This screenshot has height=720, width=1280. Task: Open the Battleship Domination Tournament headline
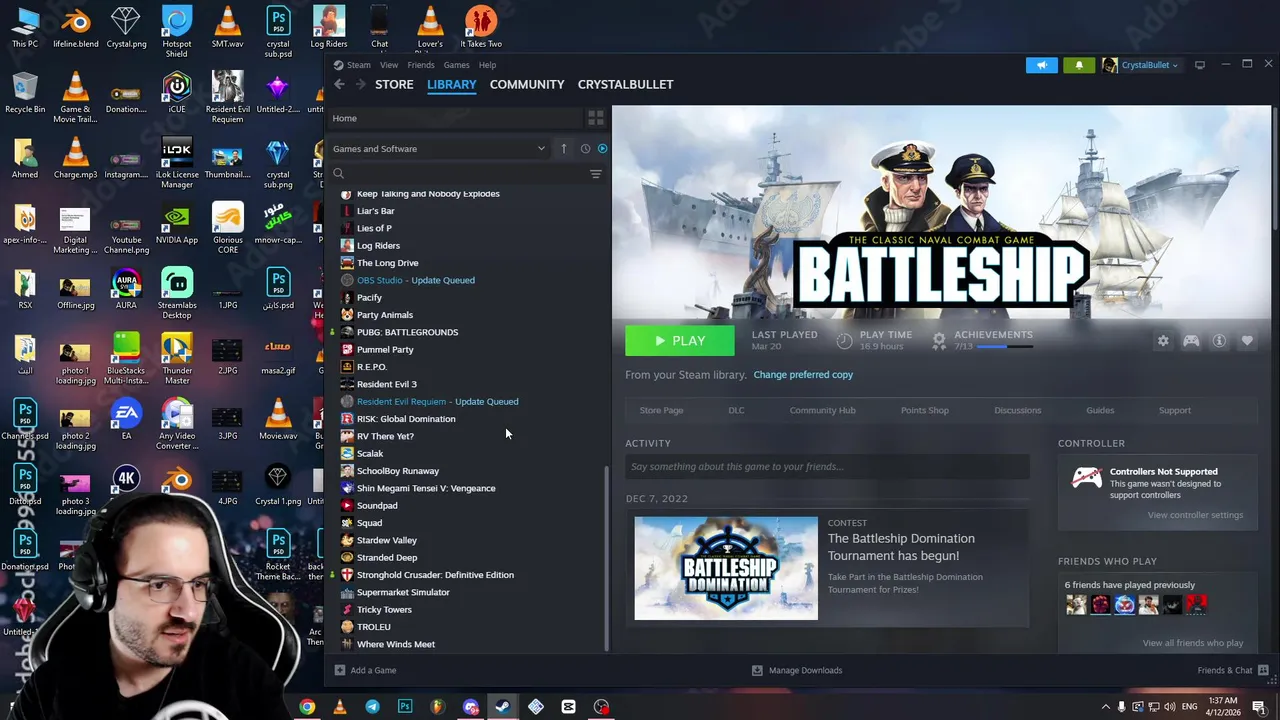point(901,547)
